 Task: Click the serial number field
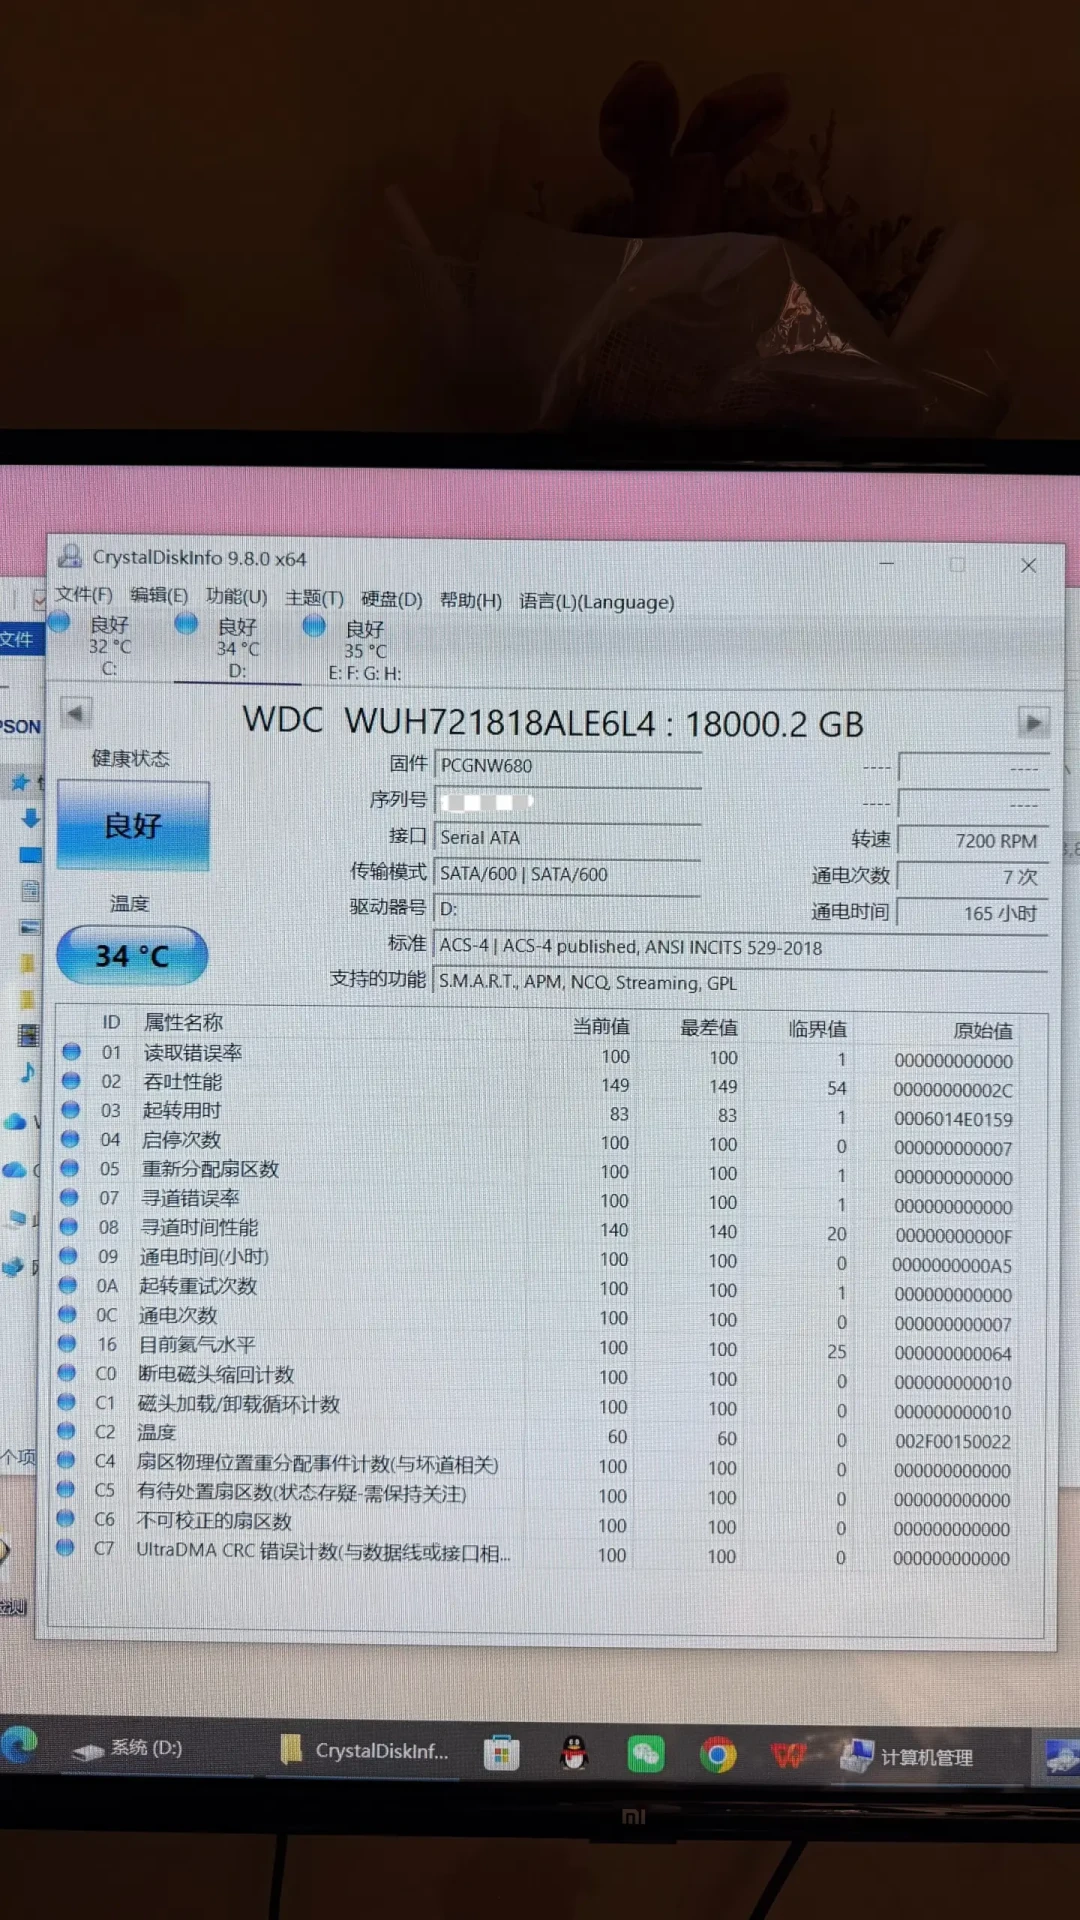[x=568, y=802]
